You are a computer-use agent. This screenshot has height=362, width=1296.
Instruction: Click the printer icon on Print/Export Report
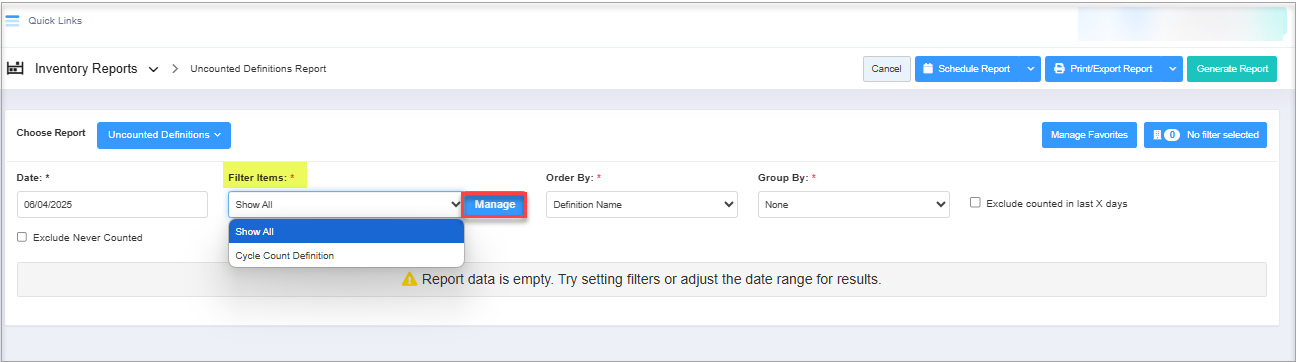(x=1059, y=69)
